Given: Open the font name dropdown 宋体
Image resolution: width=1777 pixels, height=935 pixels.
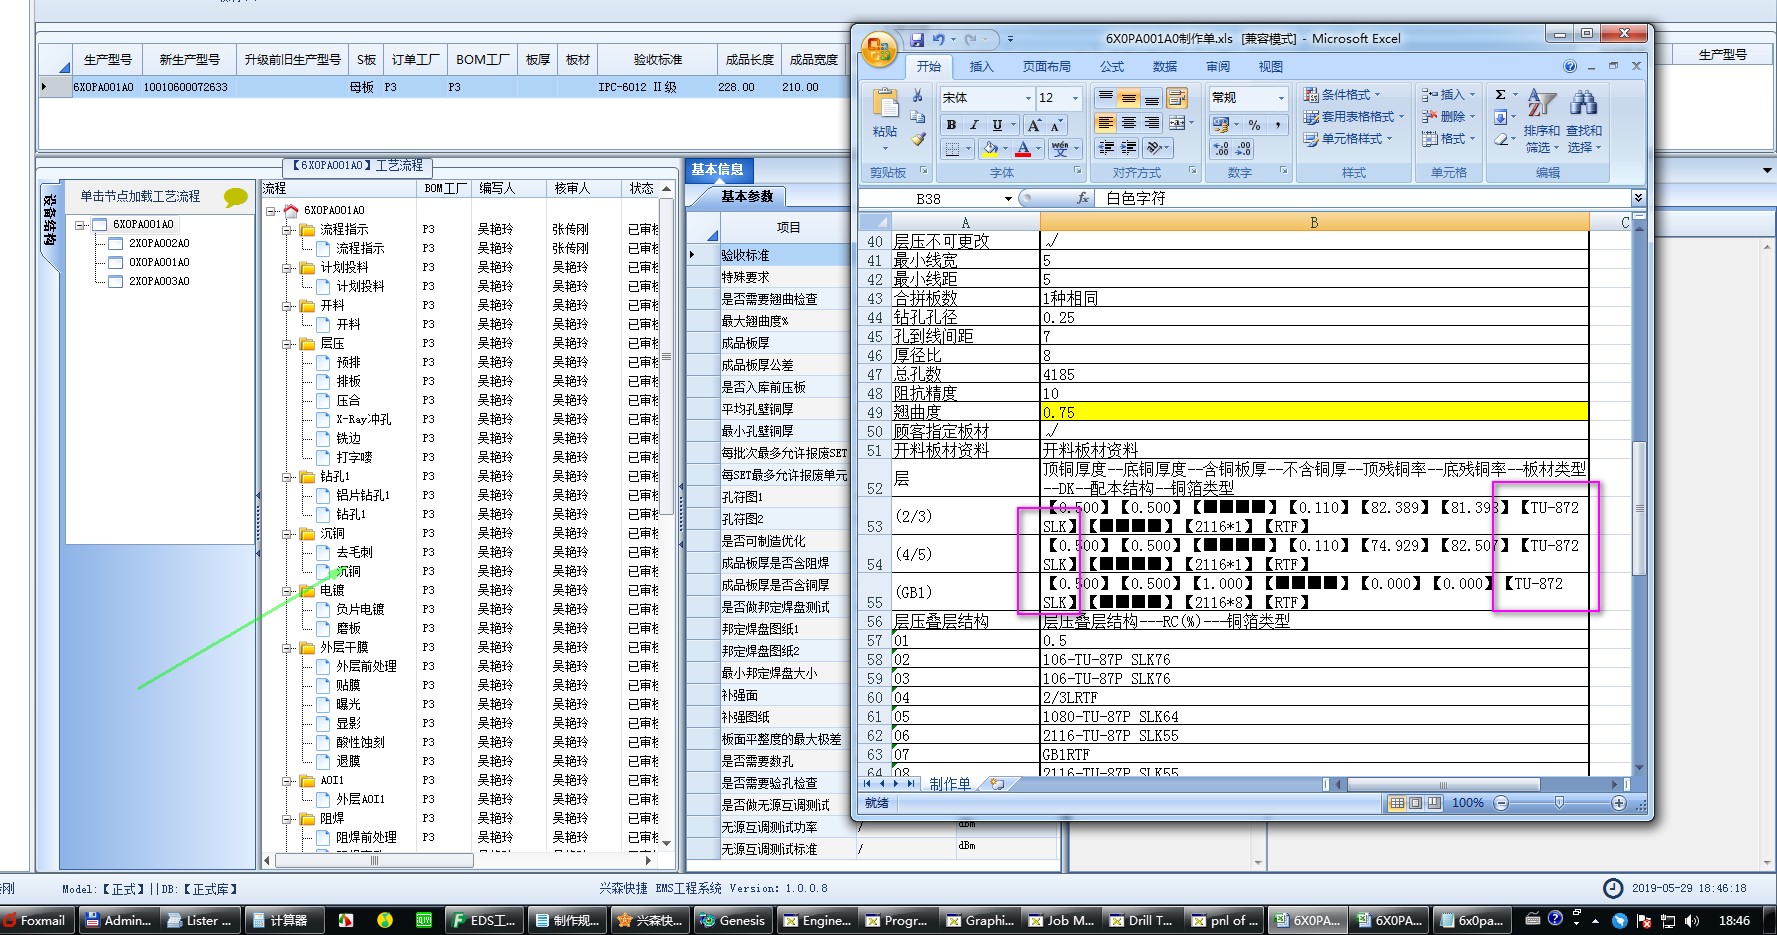Looking at the screenshot, I should click(1028, 98).
